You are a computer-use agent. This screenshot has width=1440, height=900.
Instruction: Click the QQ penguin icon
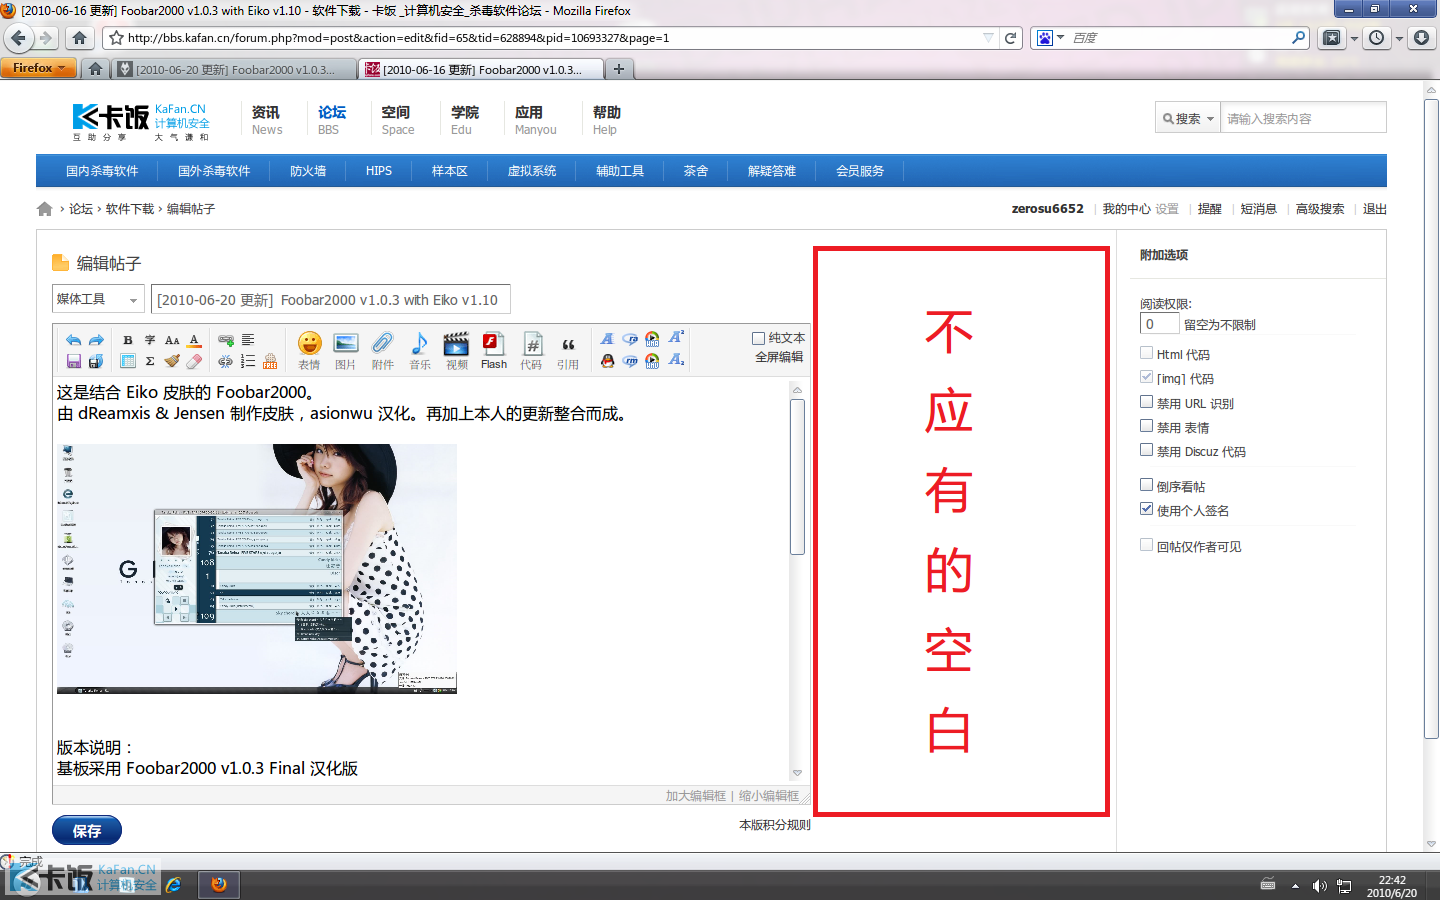[607, 361]
